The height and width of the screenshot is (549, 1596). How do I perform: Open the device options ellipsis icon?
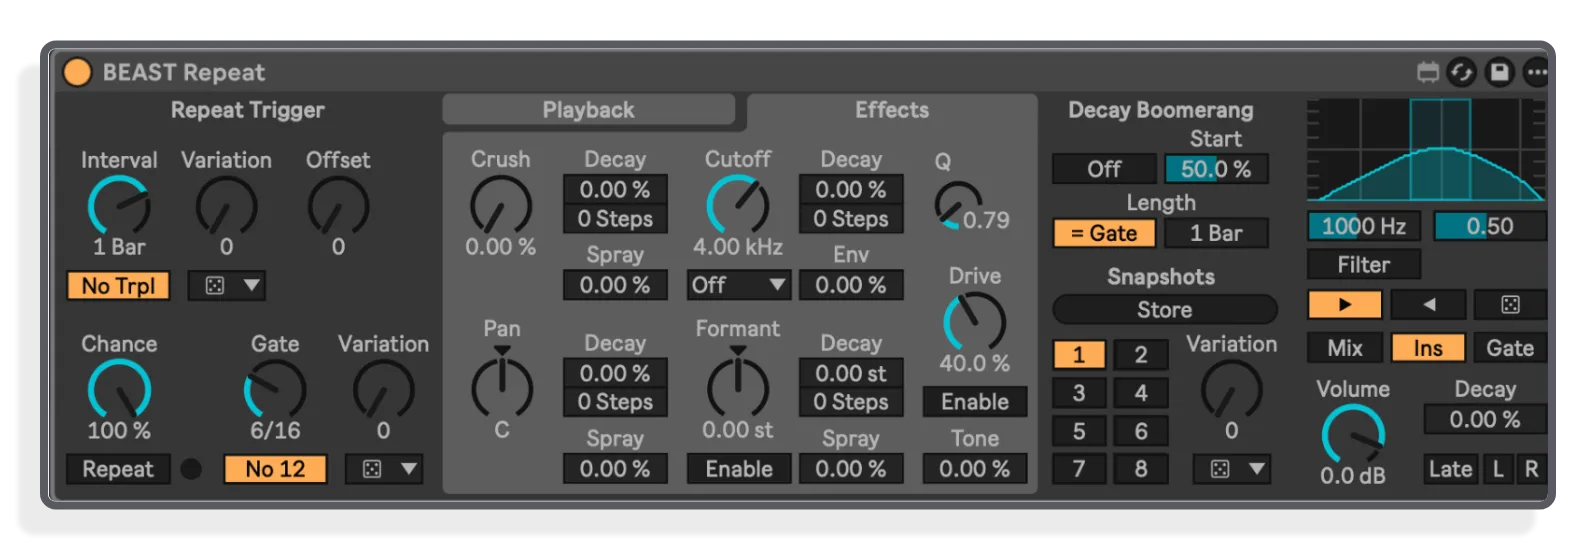pyautogui.click(x=1536, y=72)
